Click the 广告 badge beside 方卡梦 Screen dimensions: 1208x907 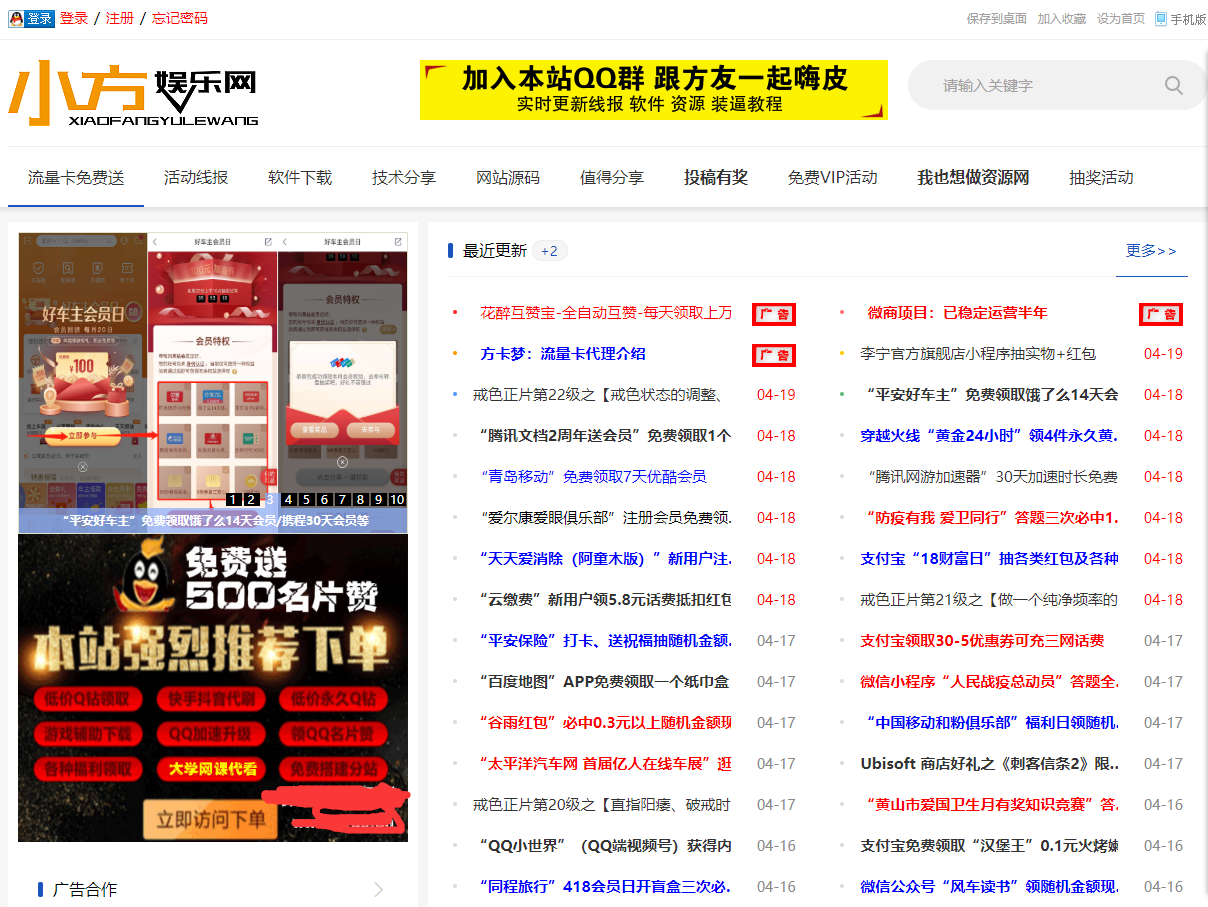pos(773,354)
